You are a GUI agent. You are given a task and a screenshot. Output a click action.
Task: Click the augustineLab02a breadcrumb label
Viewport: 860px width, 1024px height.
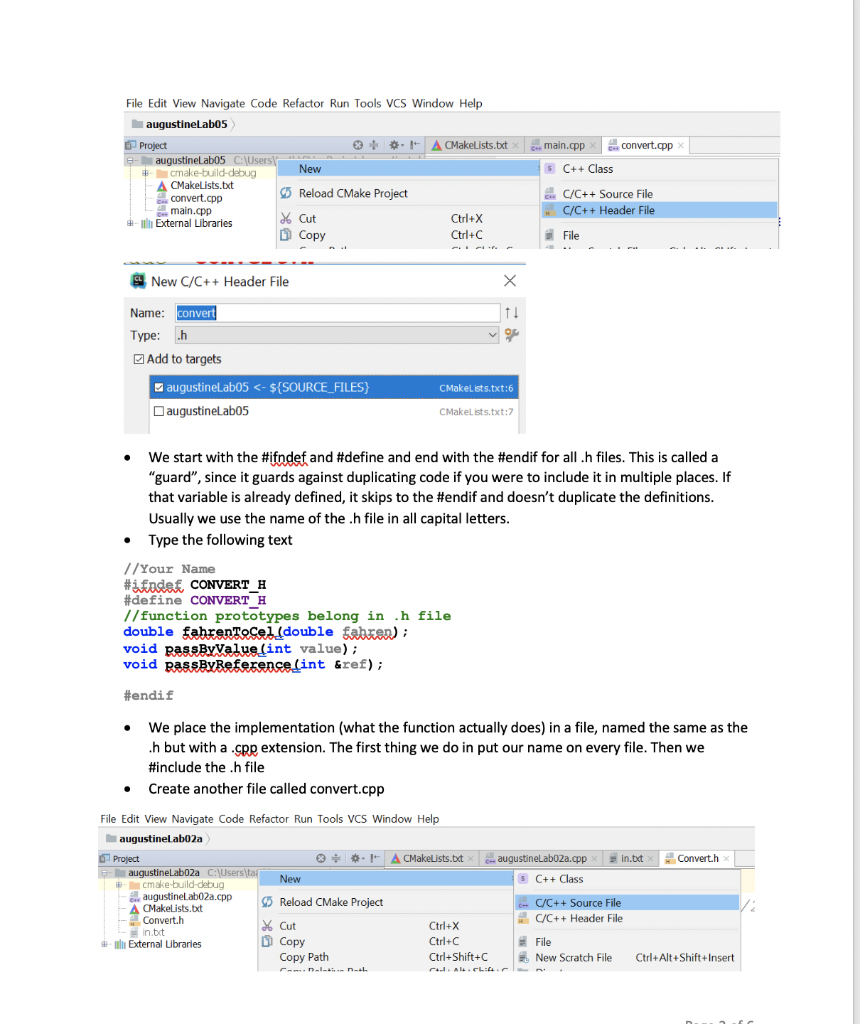(x=161, y=839)
